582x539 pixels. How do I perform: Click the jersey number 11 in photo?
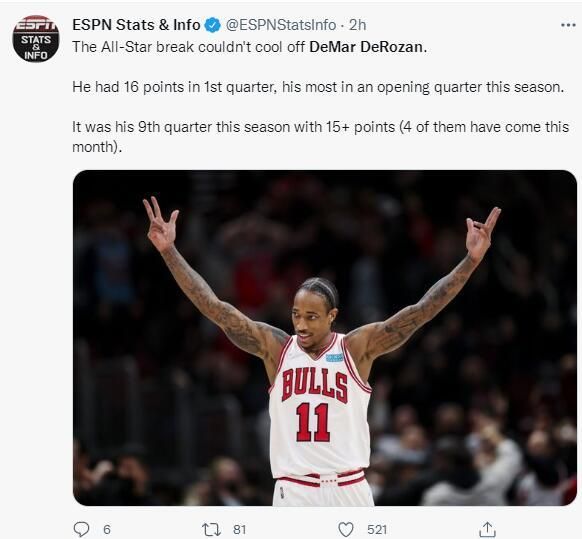coord(313,422)
